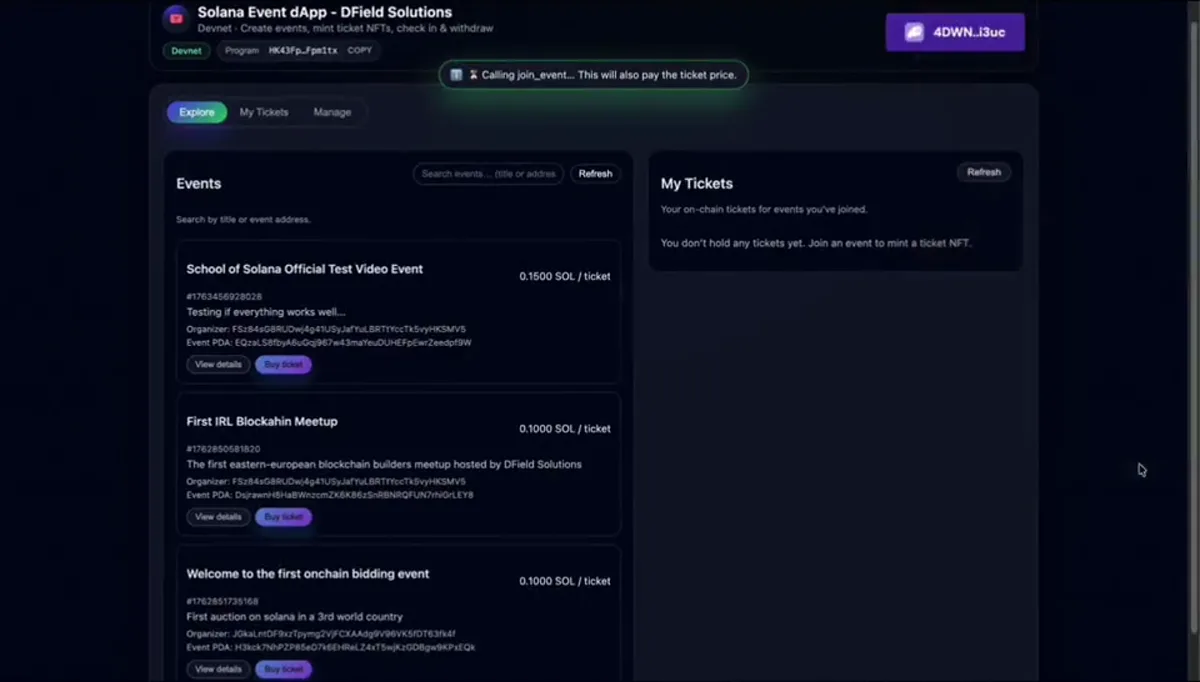Image resolution: width=1200 pixels, height=682 pixels.
Task: Focus the Search events input field
Action: click(x=488, y=173)
